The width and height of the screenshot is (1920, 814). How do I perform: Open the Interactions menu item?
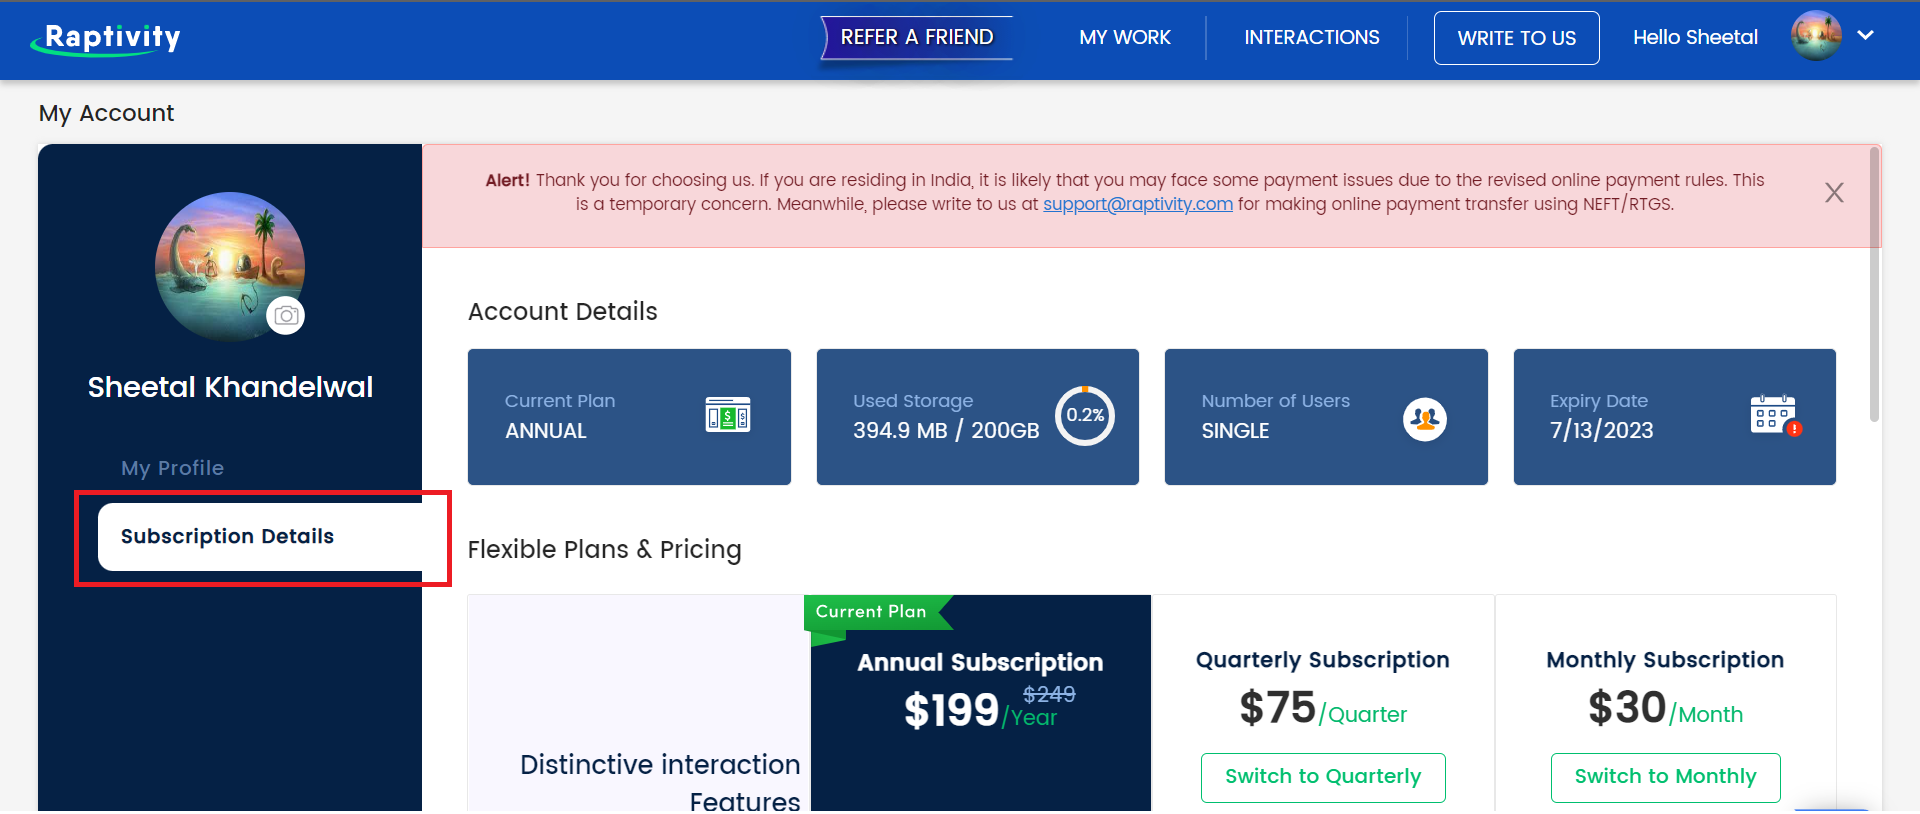click(1312, 38)
